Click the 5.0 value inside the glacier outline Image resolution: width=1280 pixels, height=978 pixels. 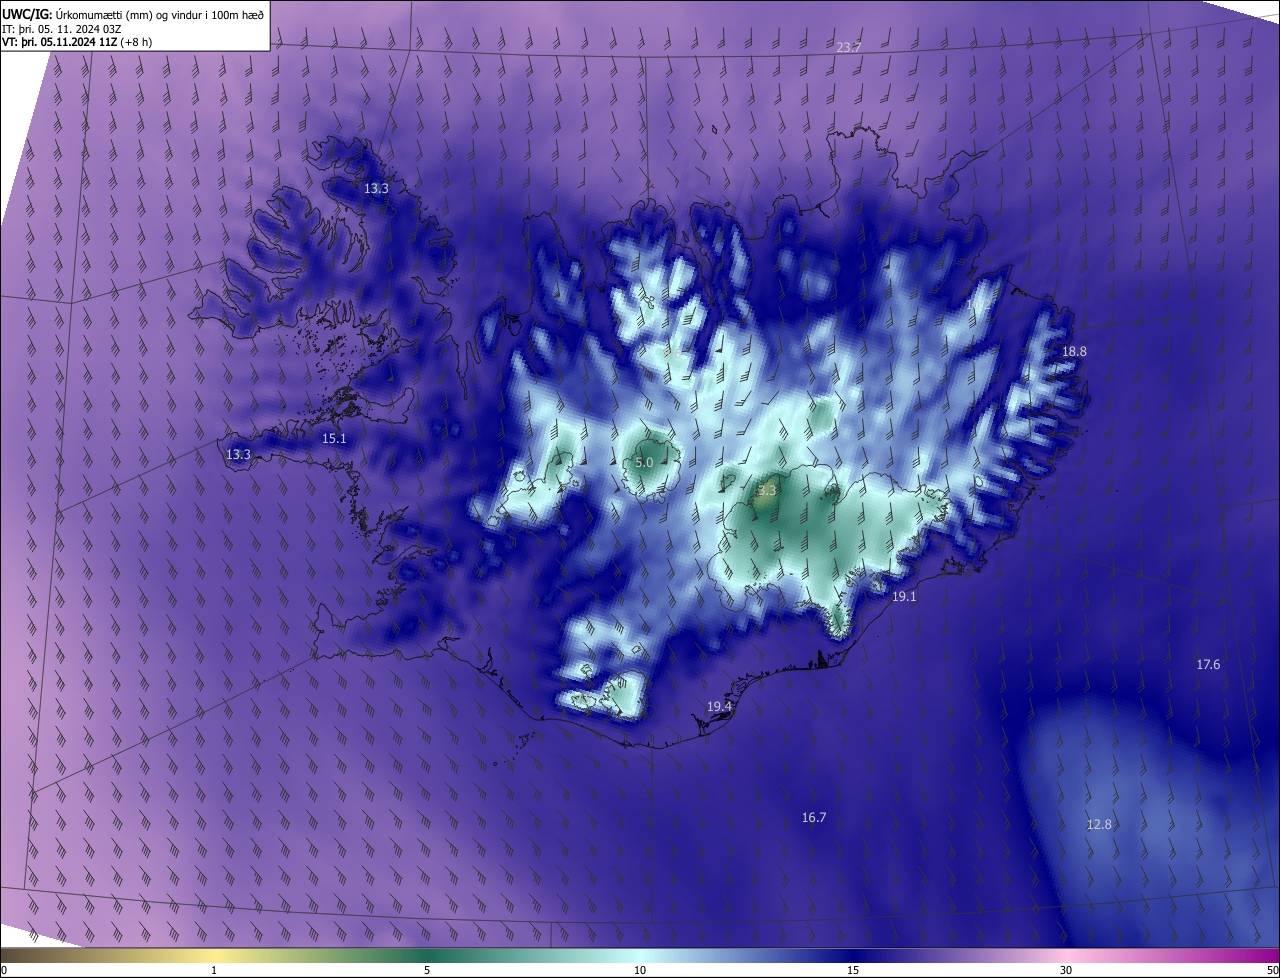point(644,462)
